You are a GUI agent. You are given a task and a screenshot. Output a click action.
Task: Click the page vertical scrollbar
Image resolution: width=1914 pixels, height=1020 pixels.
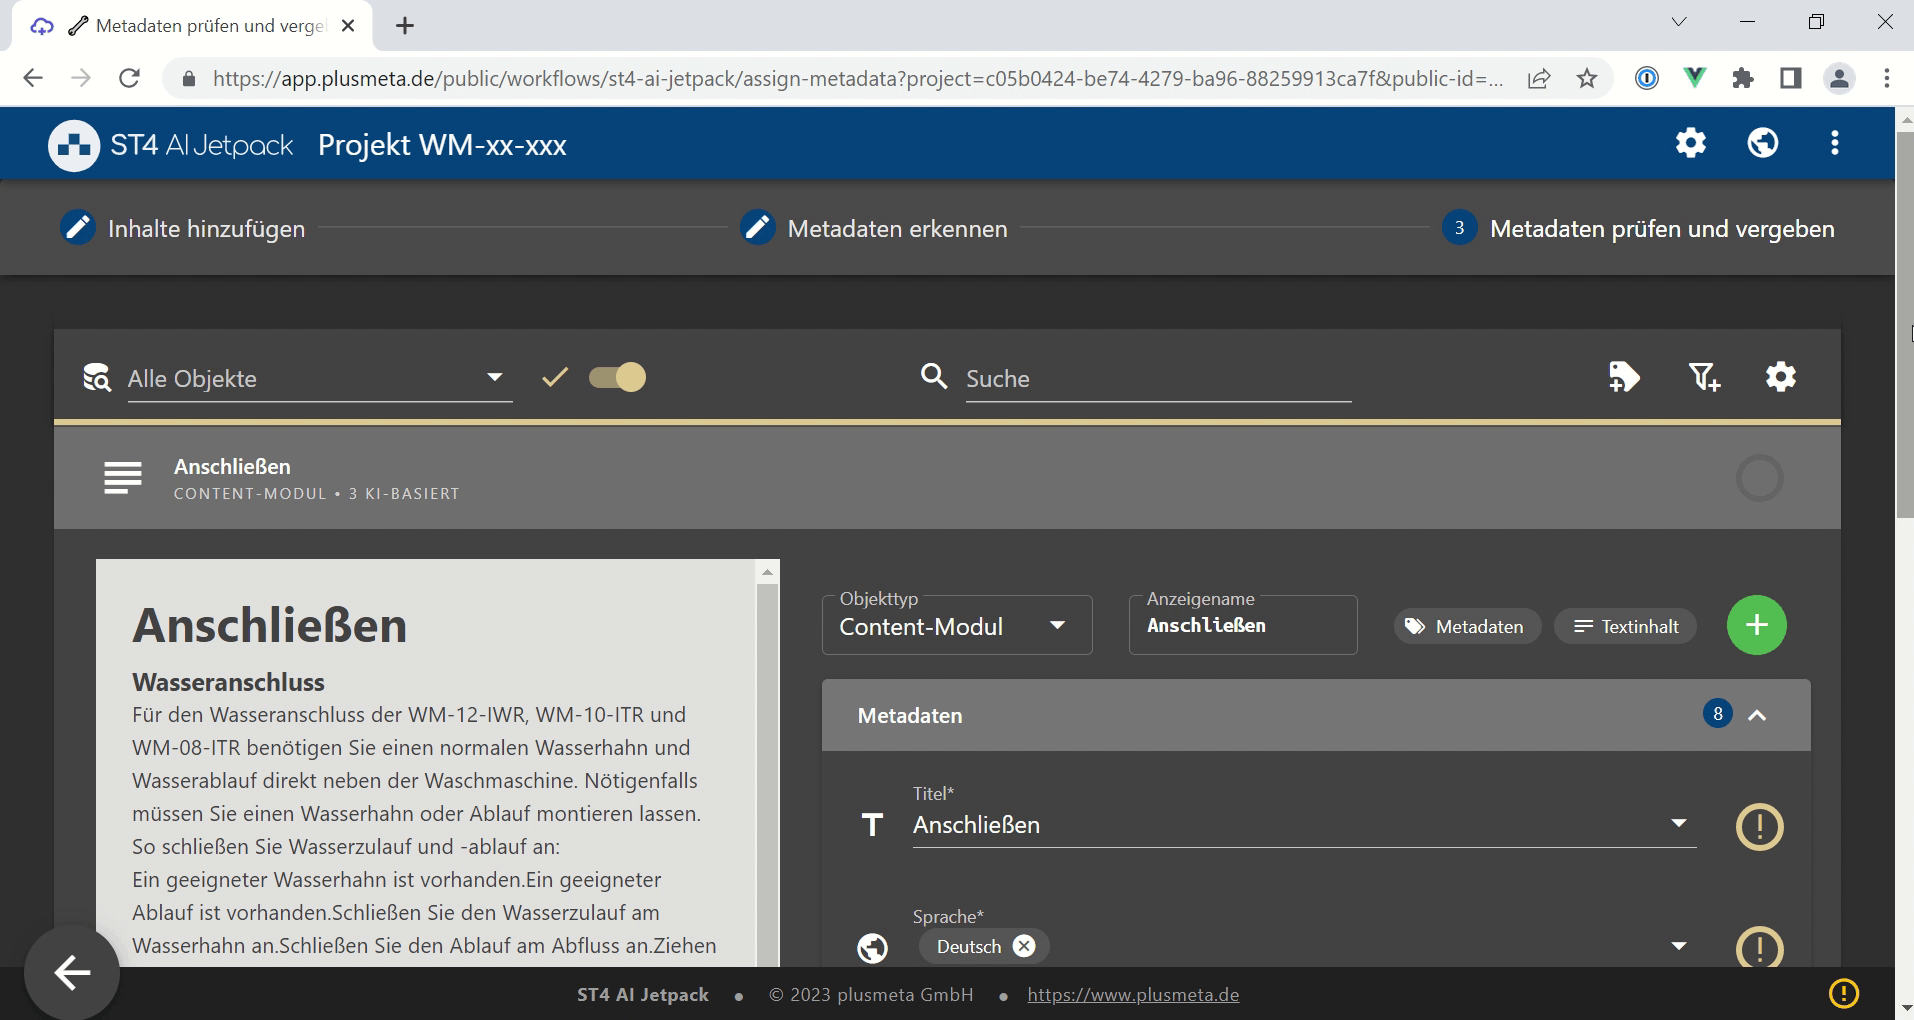pos(1905,325)
